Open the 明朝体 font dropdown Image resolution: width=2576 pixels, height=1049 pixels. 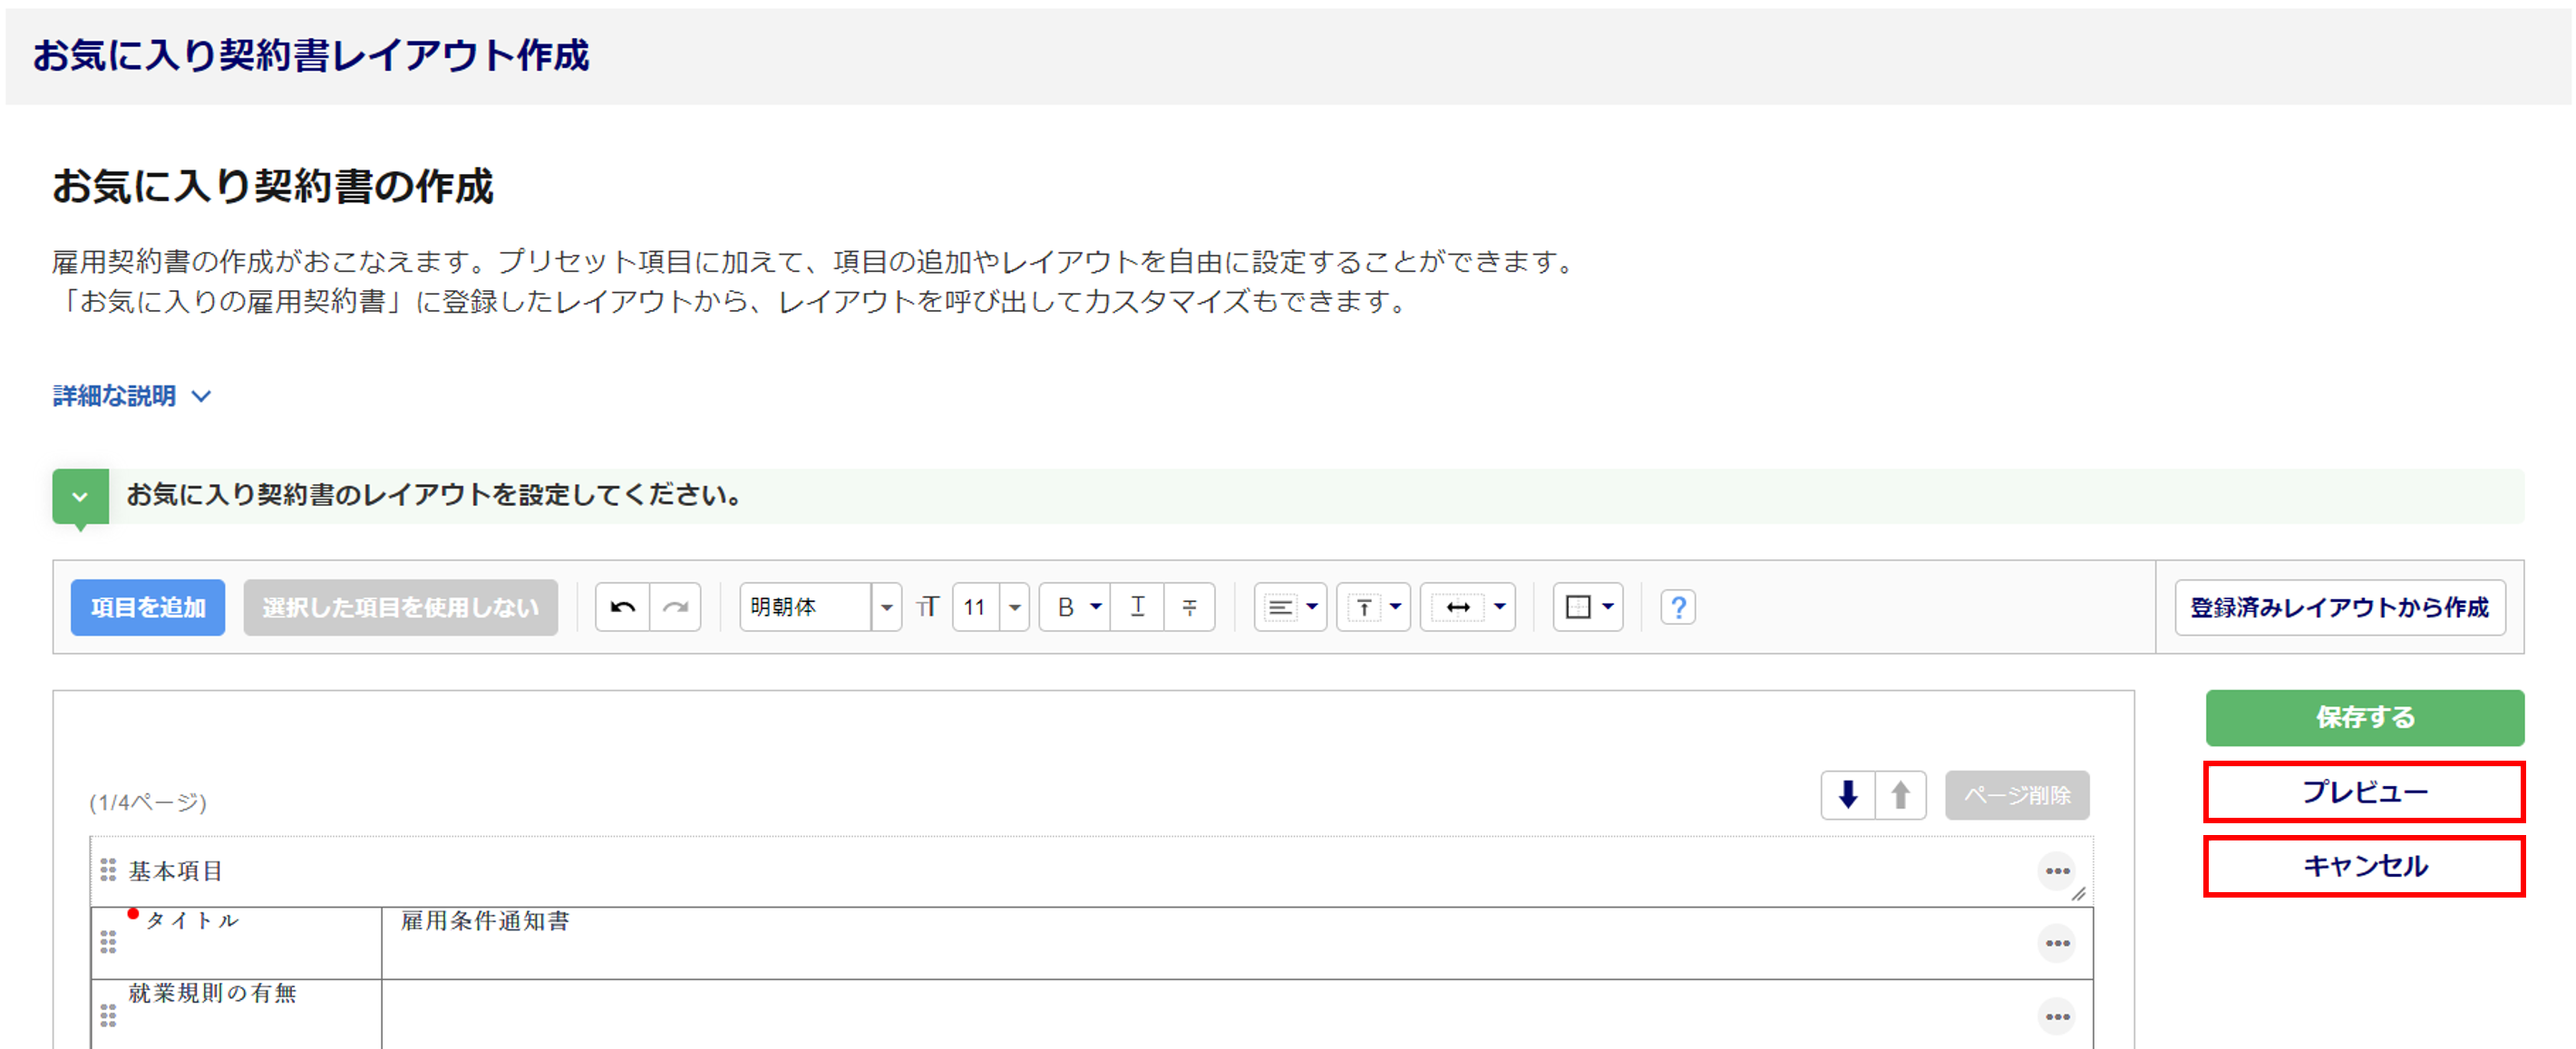tap(886, 607)
